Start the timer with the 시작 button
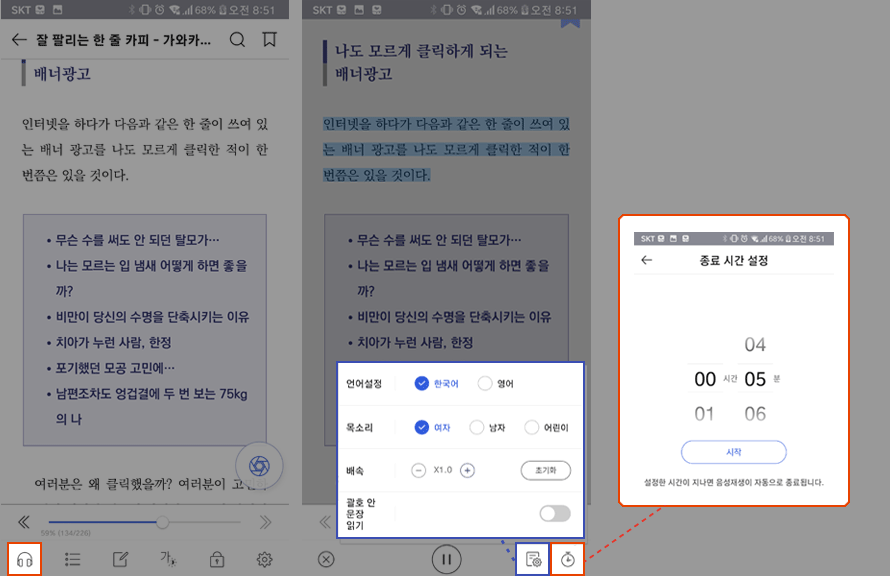Viewport: 890px width, 576px height. tap(733, 451)
